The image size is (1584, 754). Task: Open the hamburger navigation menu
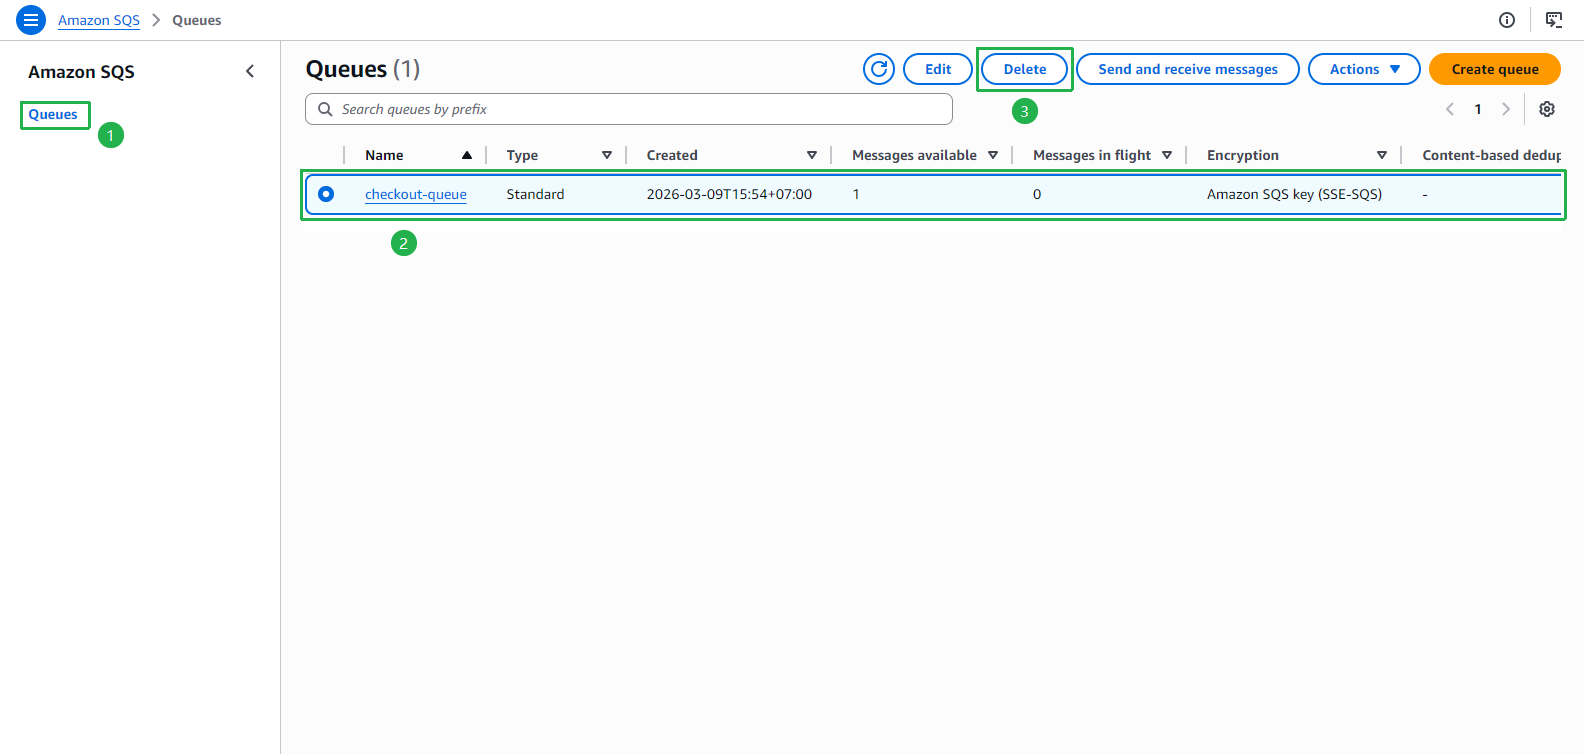click(x=31, y=20)
